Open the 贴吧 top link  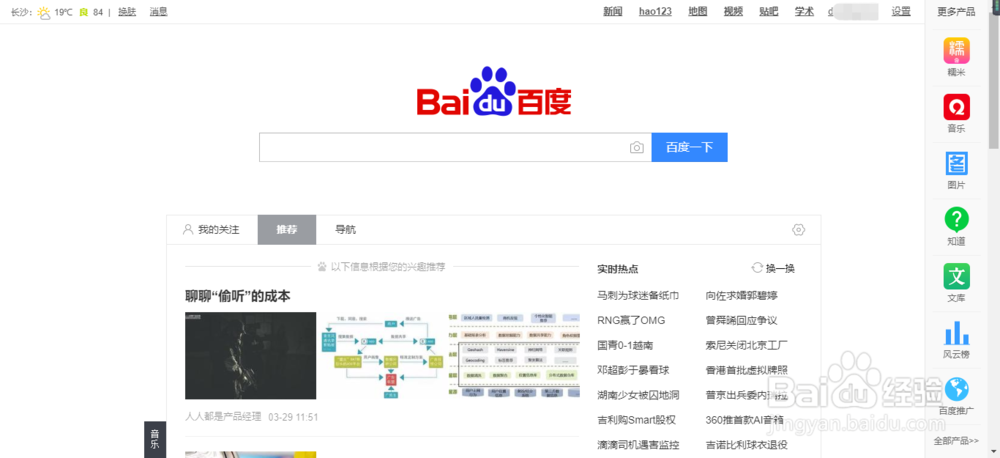coord(768,11)
